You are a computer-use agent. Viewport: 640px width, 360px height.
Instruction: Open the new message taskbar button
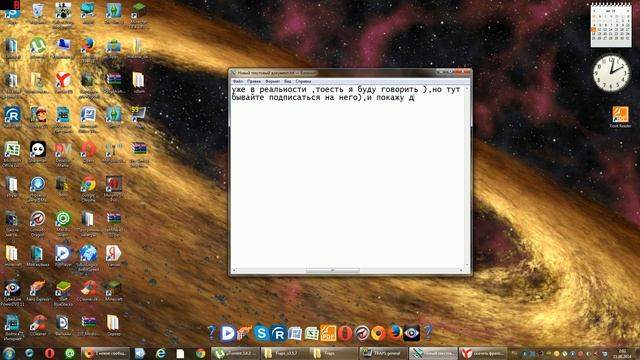coord(105,353)
